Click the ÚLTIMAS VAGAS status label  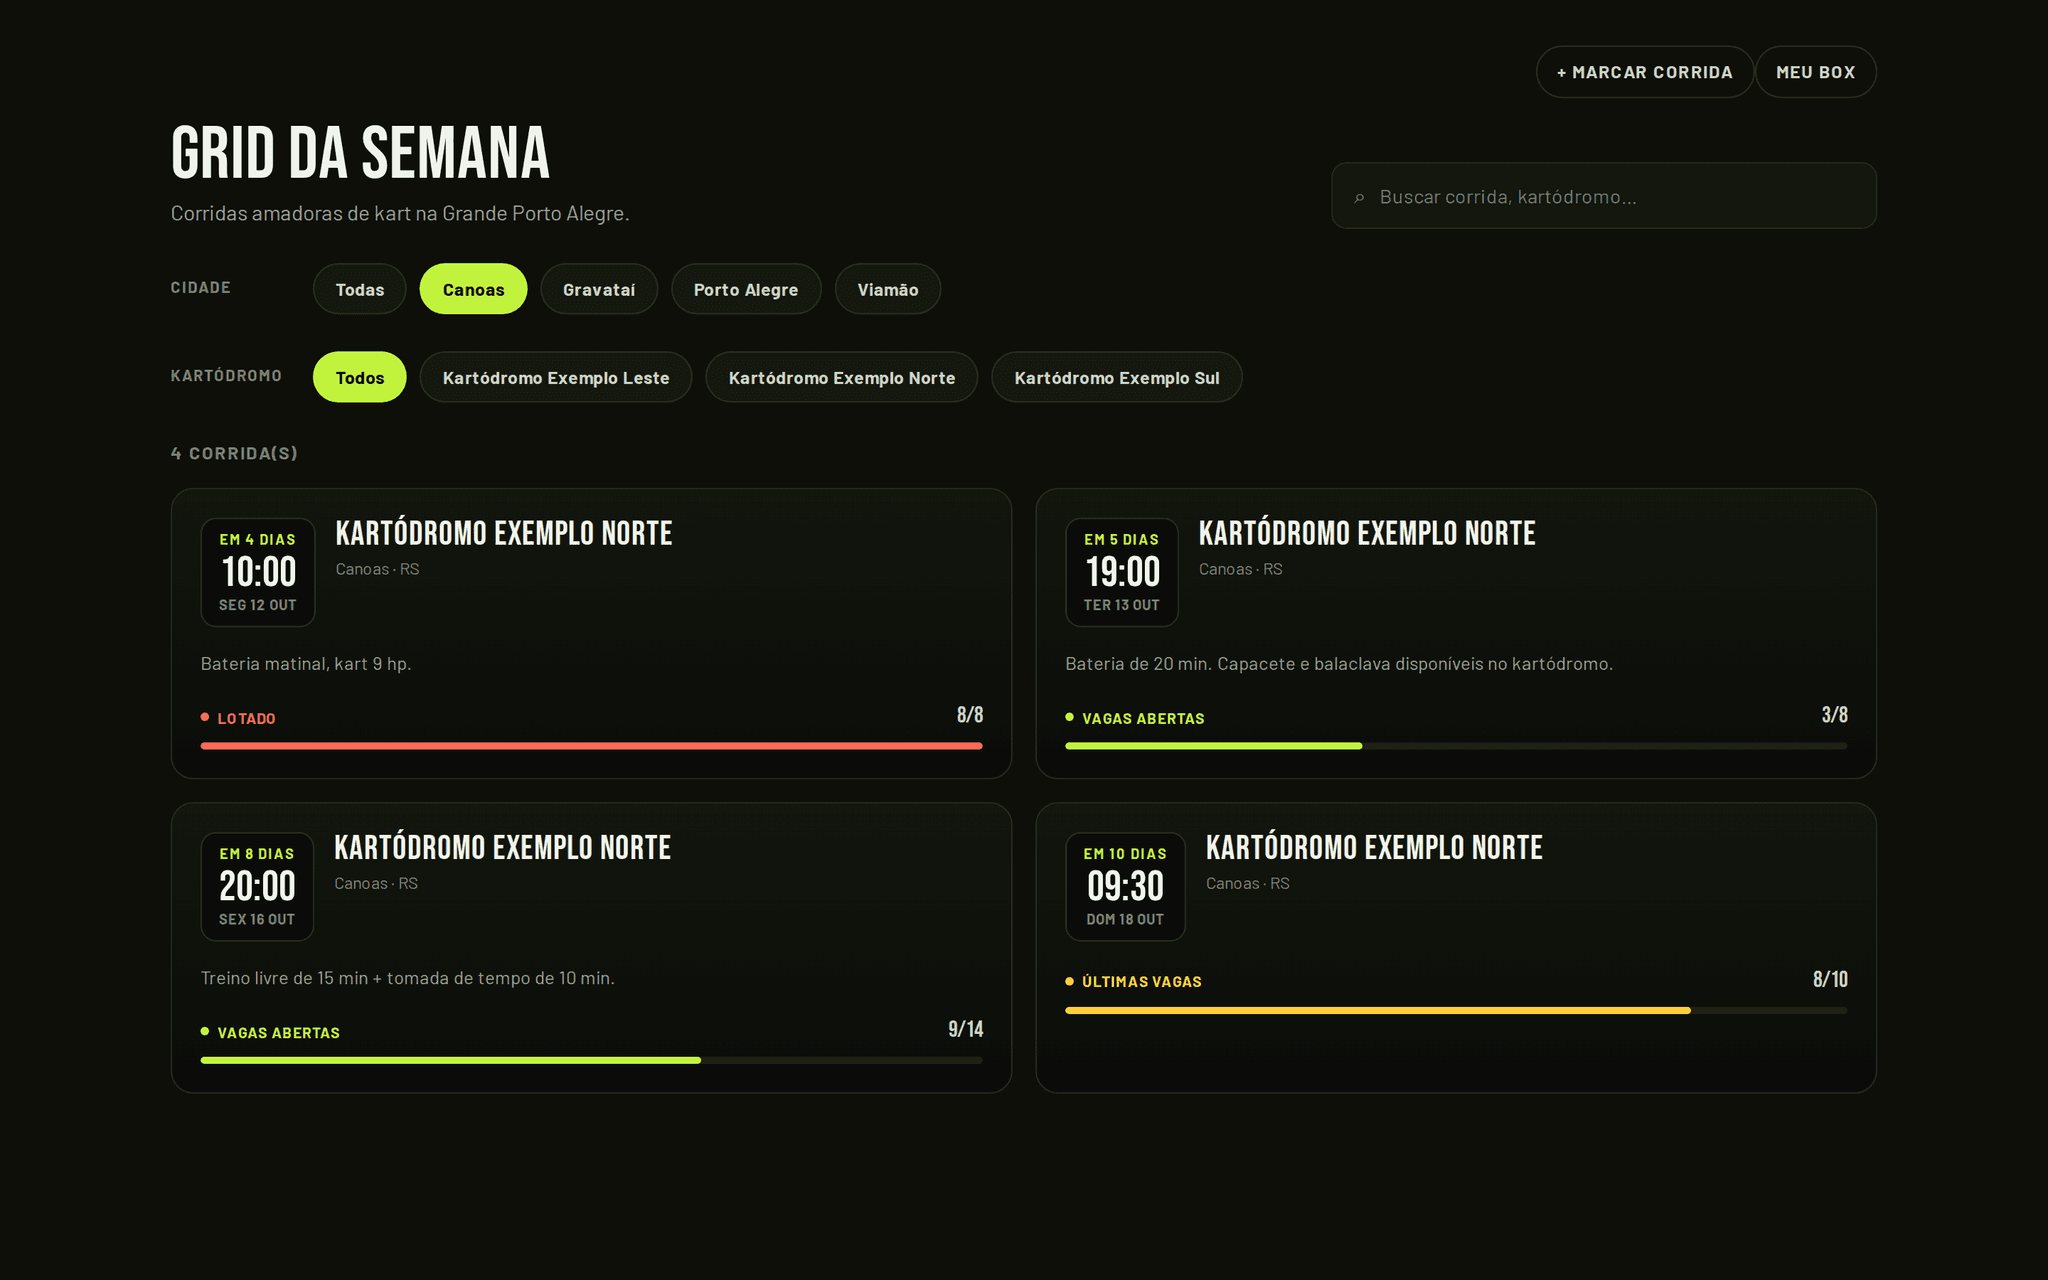[1142, 982]
